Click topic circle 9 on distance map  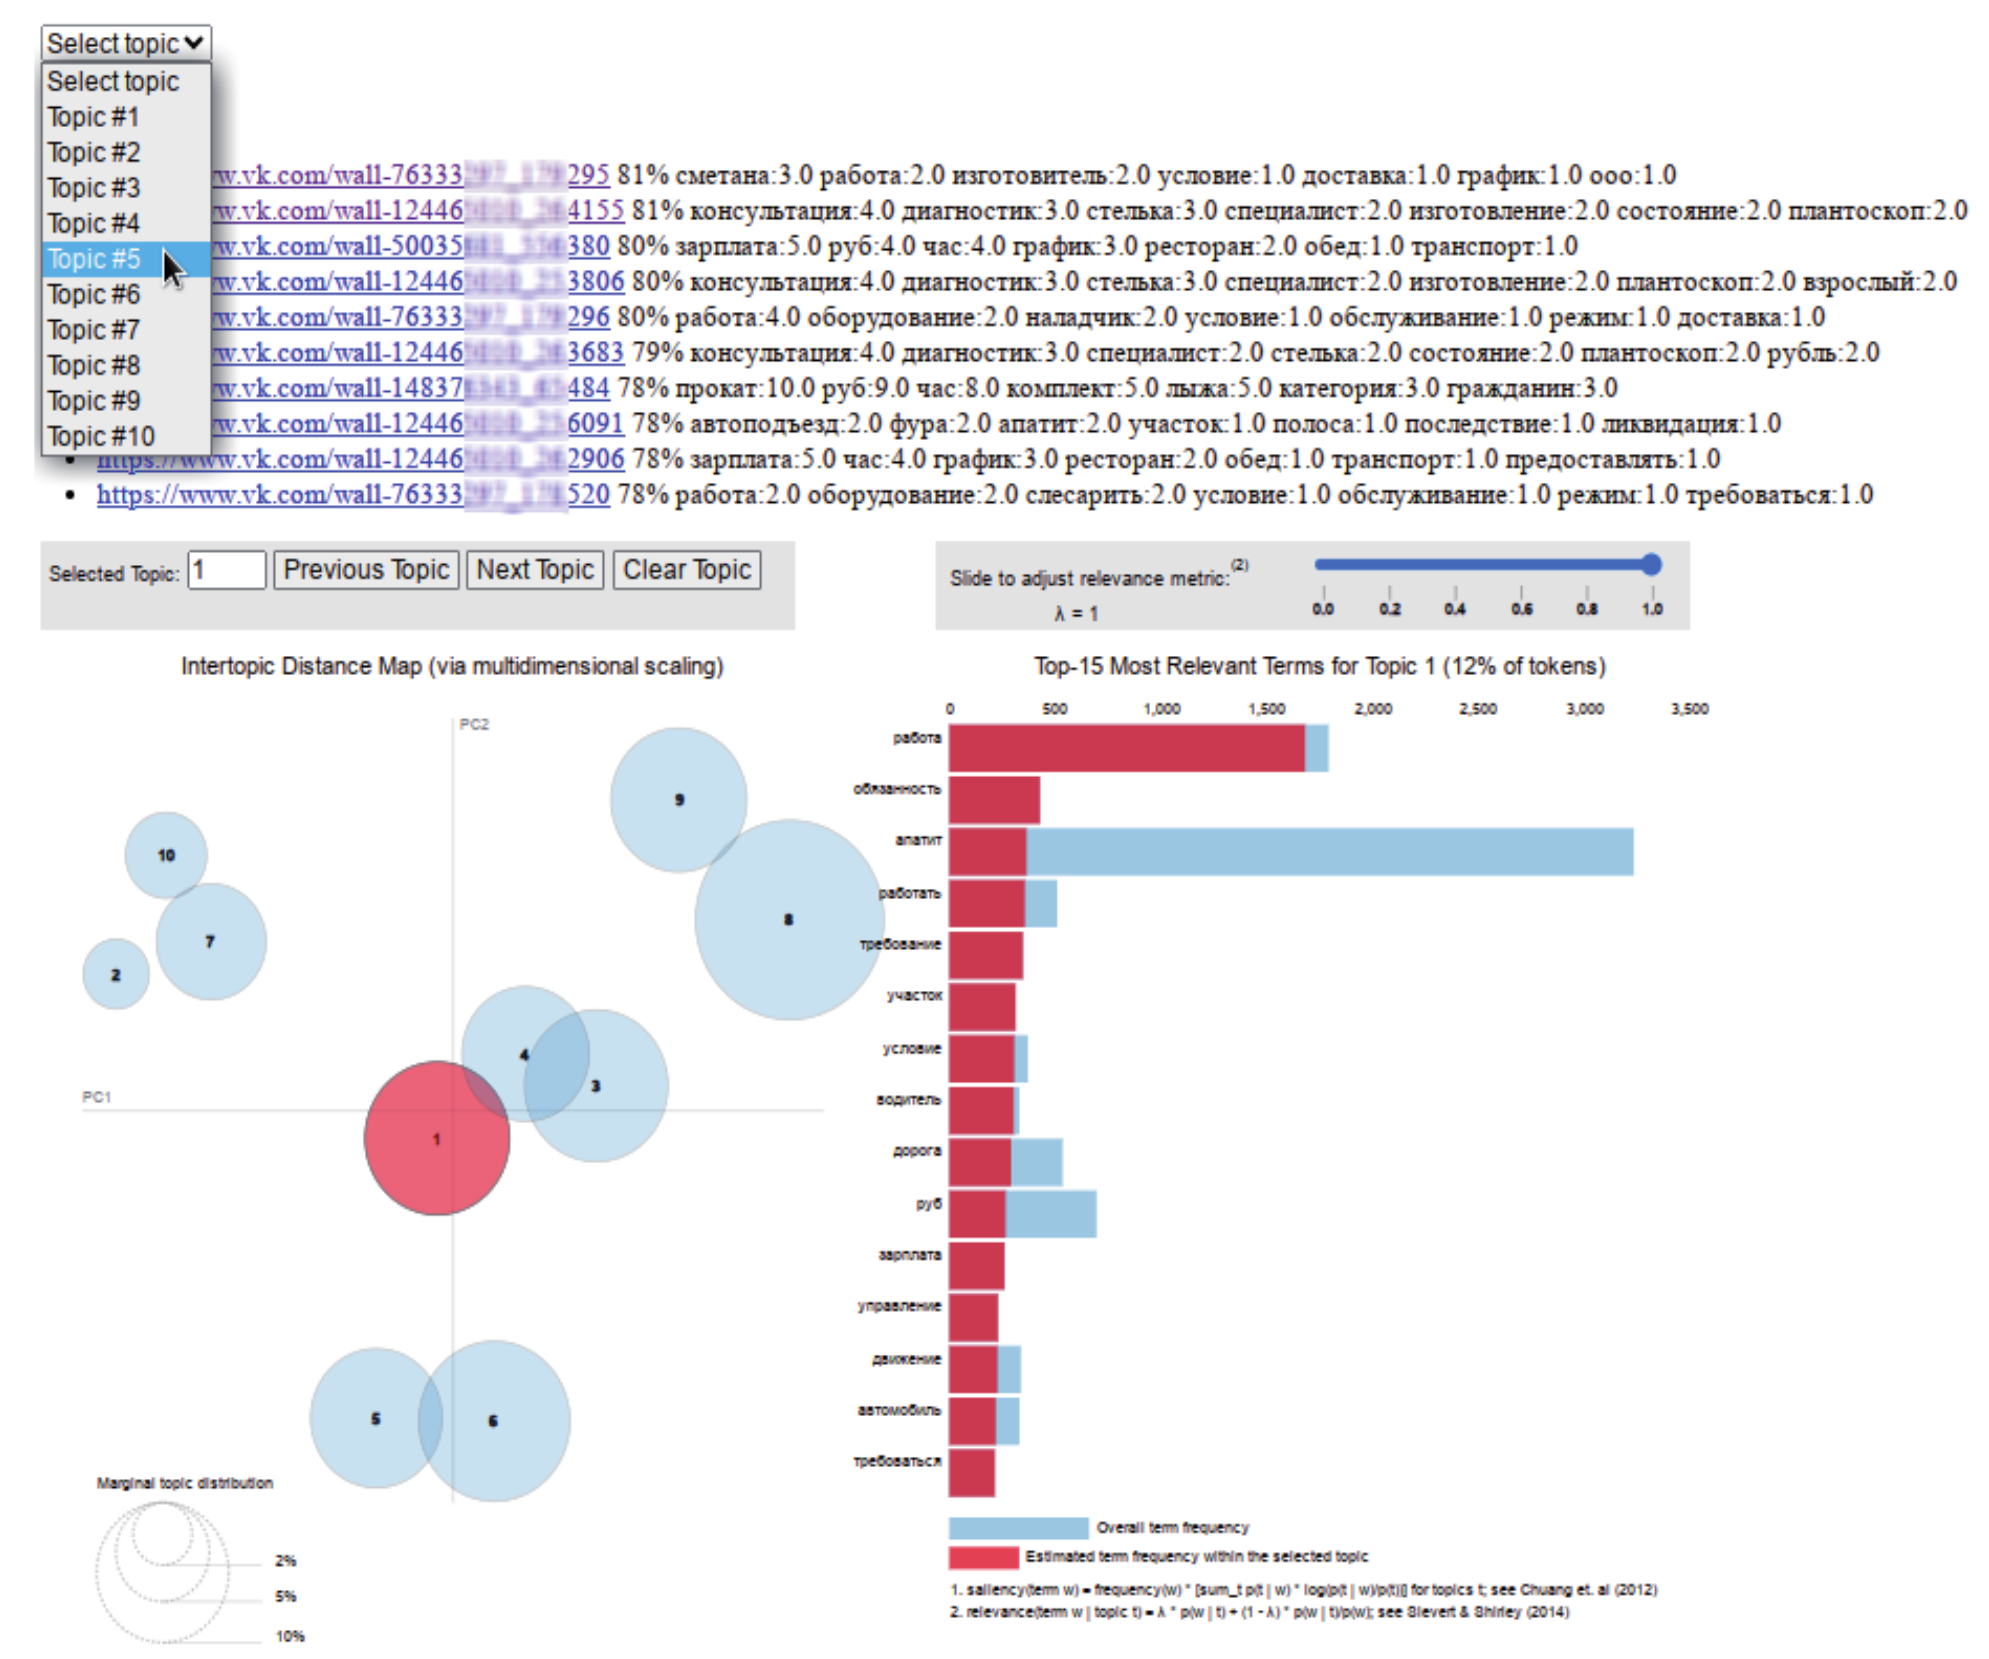tap(677, 797)
